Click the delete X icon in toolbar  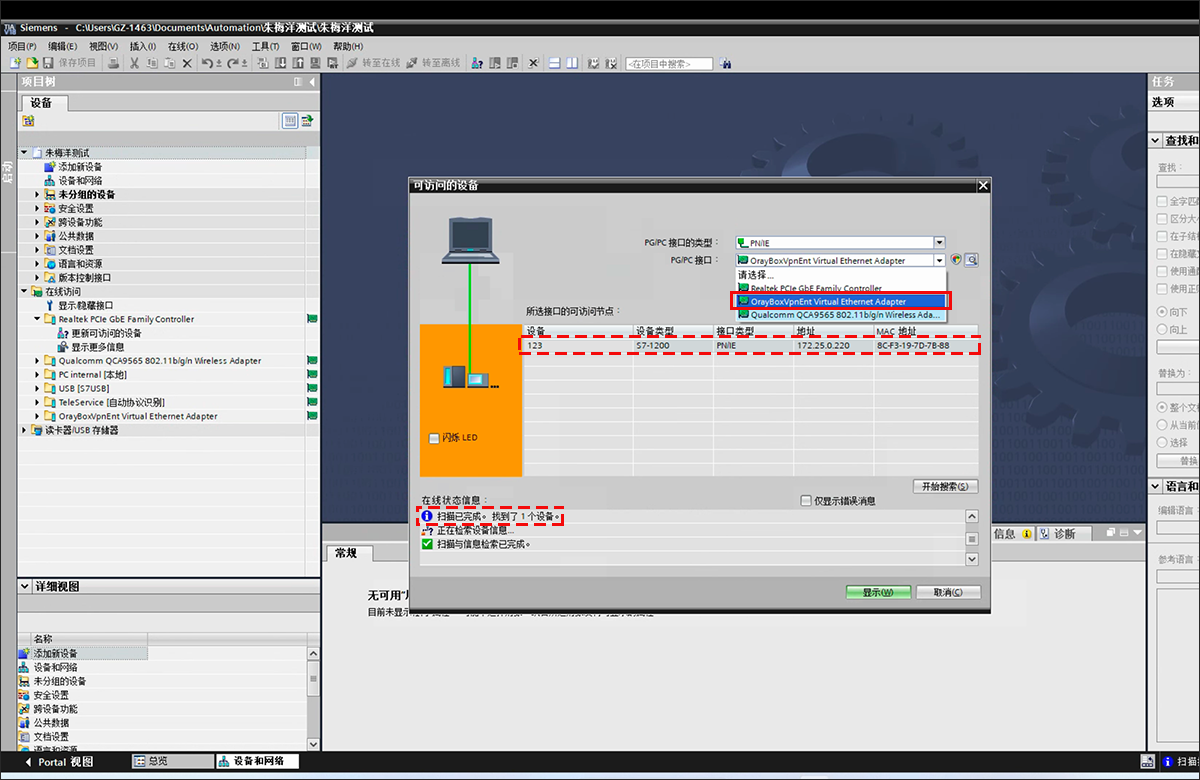[186, 63]
